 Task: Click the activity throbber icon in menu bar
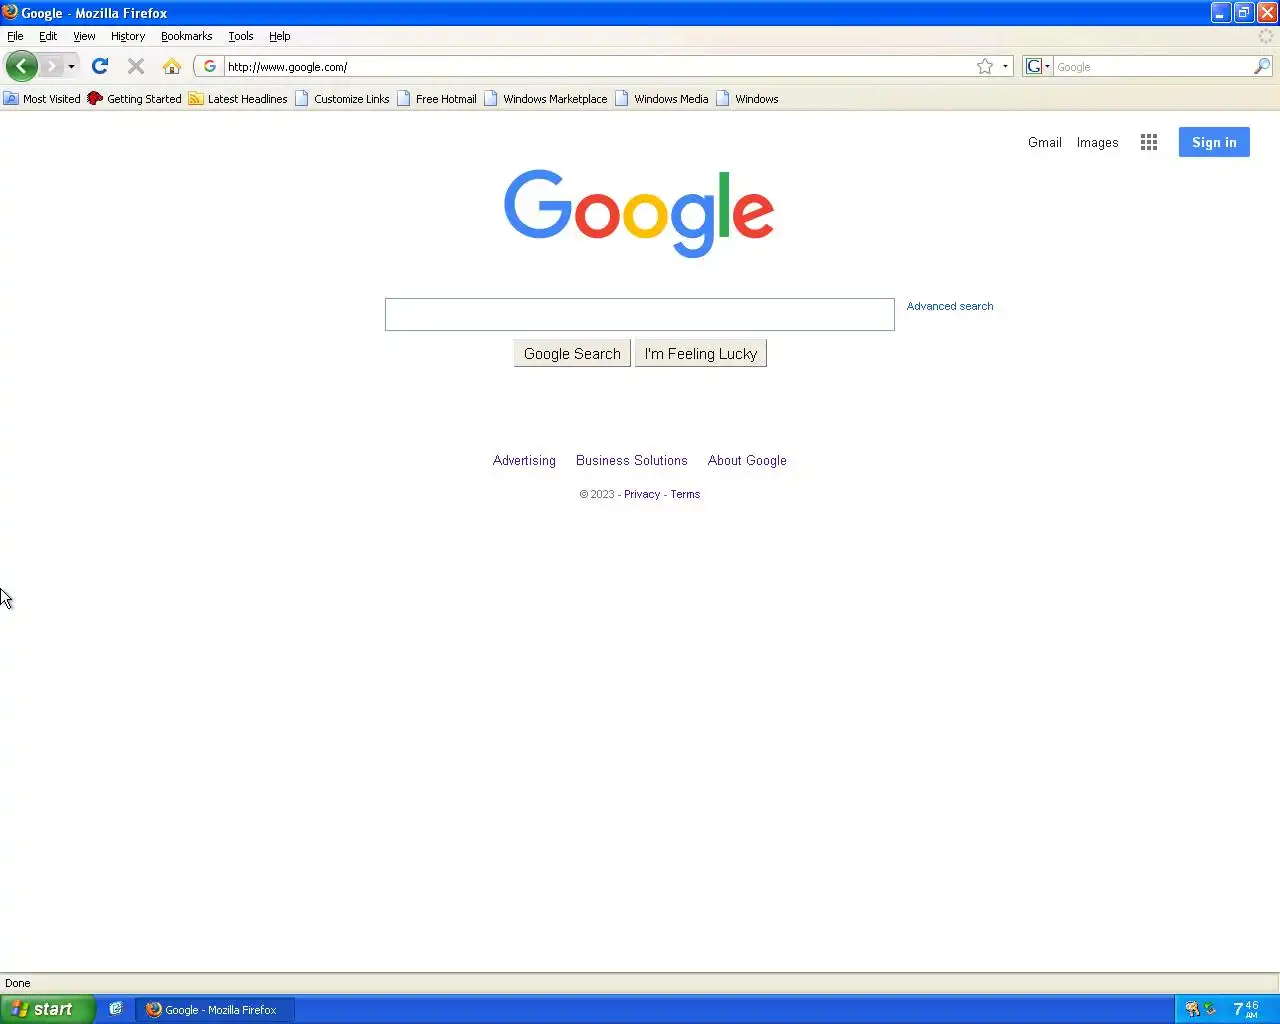[x=1266, y=36]
